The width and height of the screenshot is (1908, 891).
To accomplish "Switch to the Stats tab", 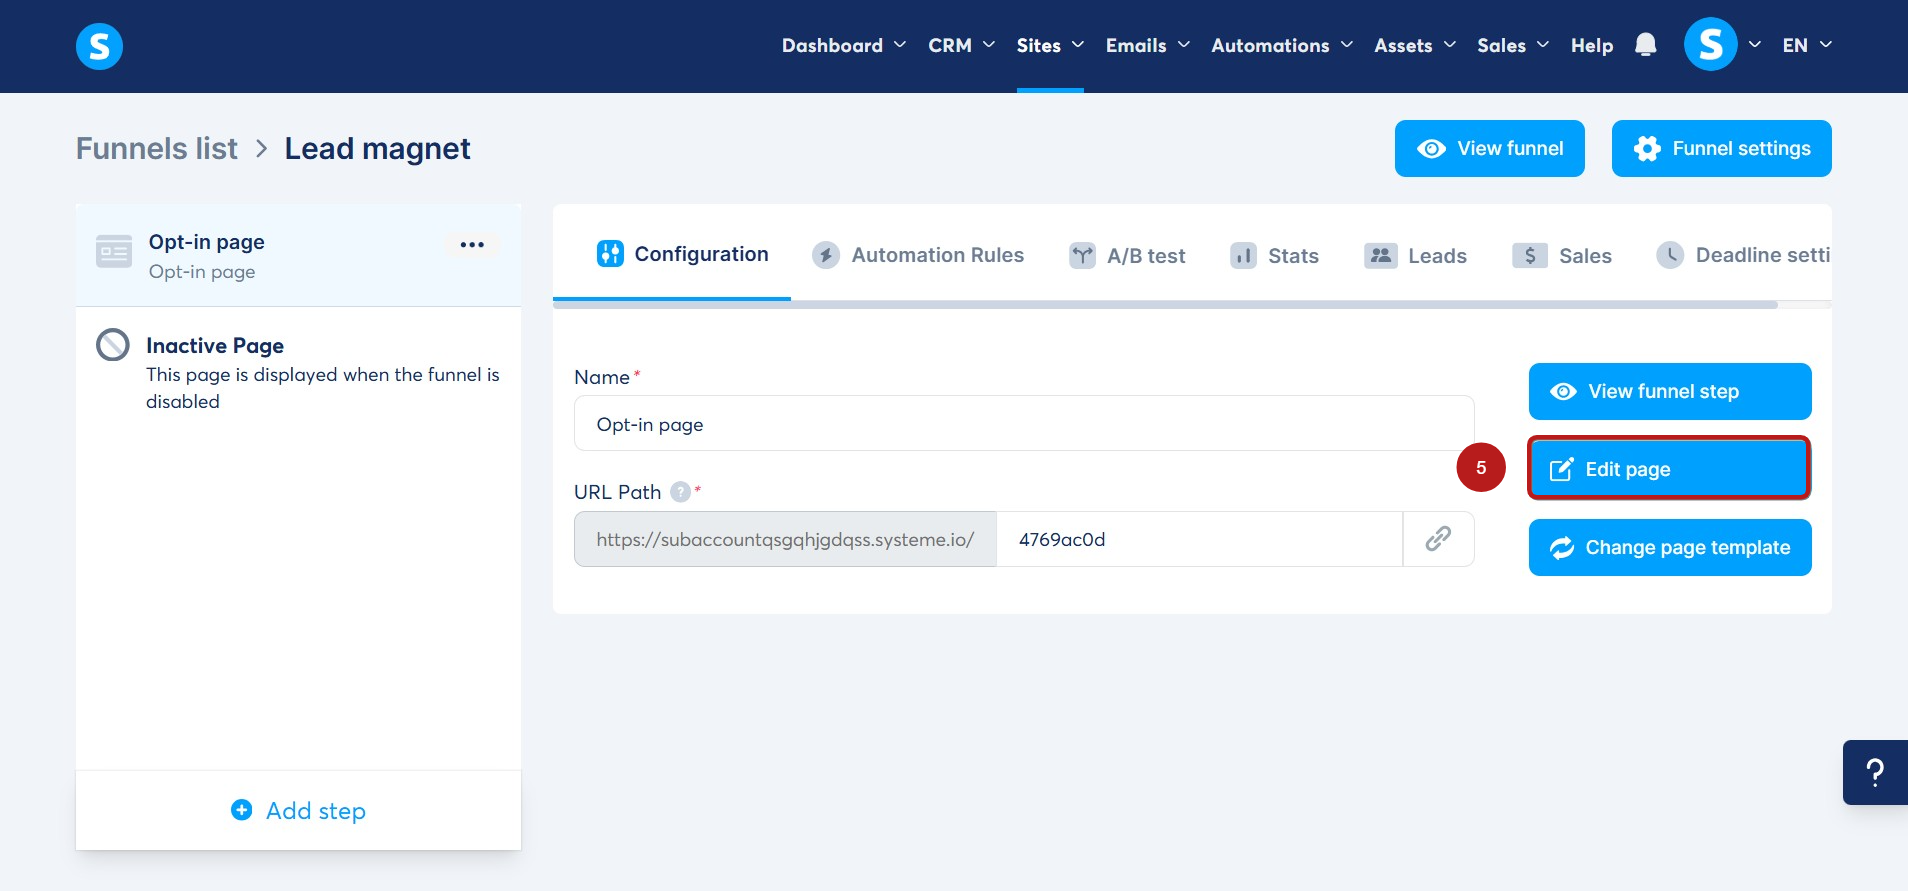I will click(x=1274, y=255).
